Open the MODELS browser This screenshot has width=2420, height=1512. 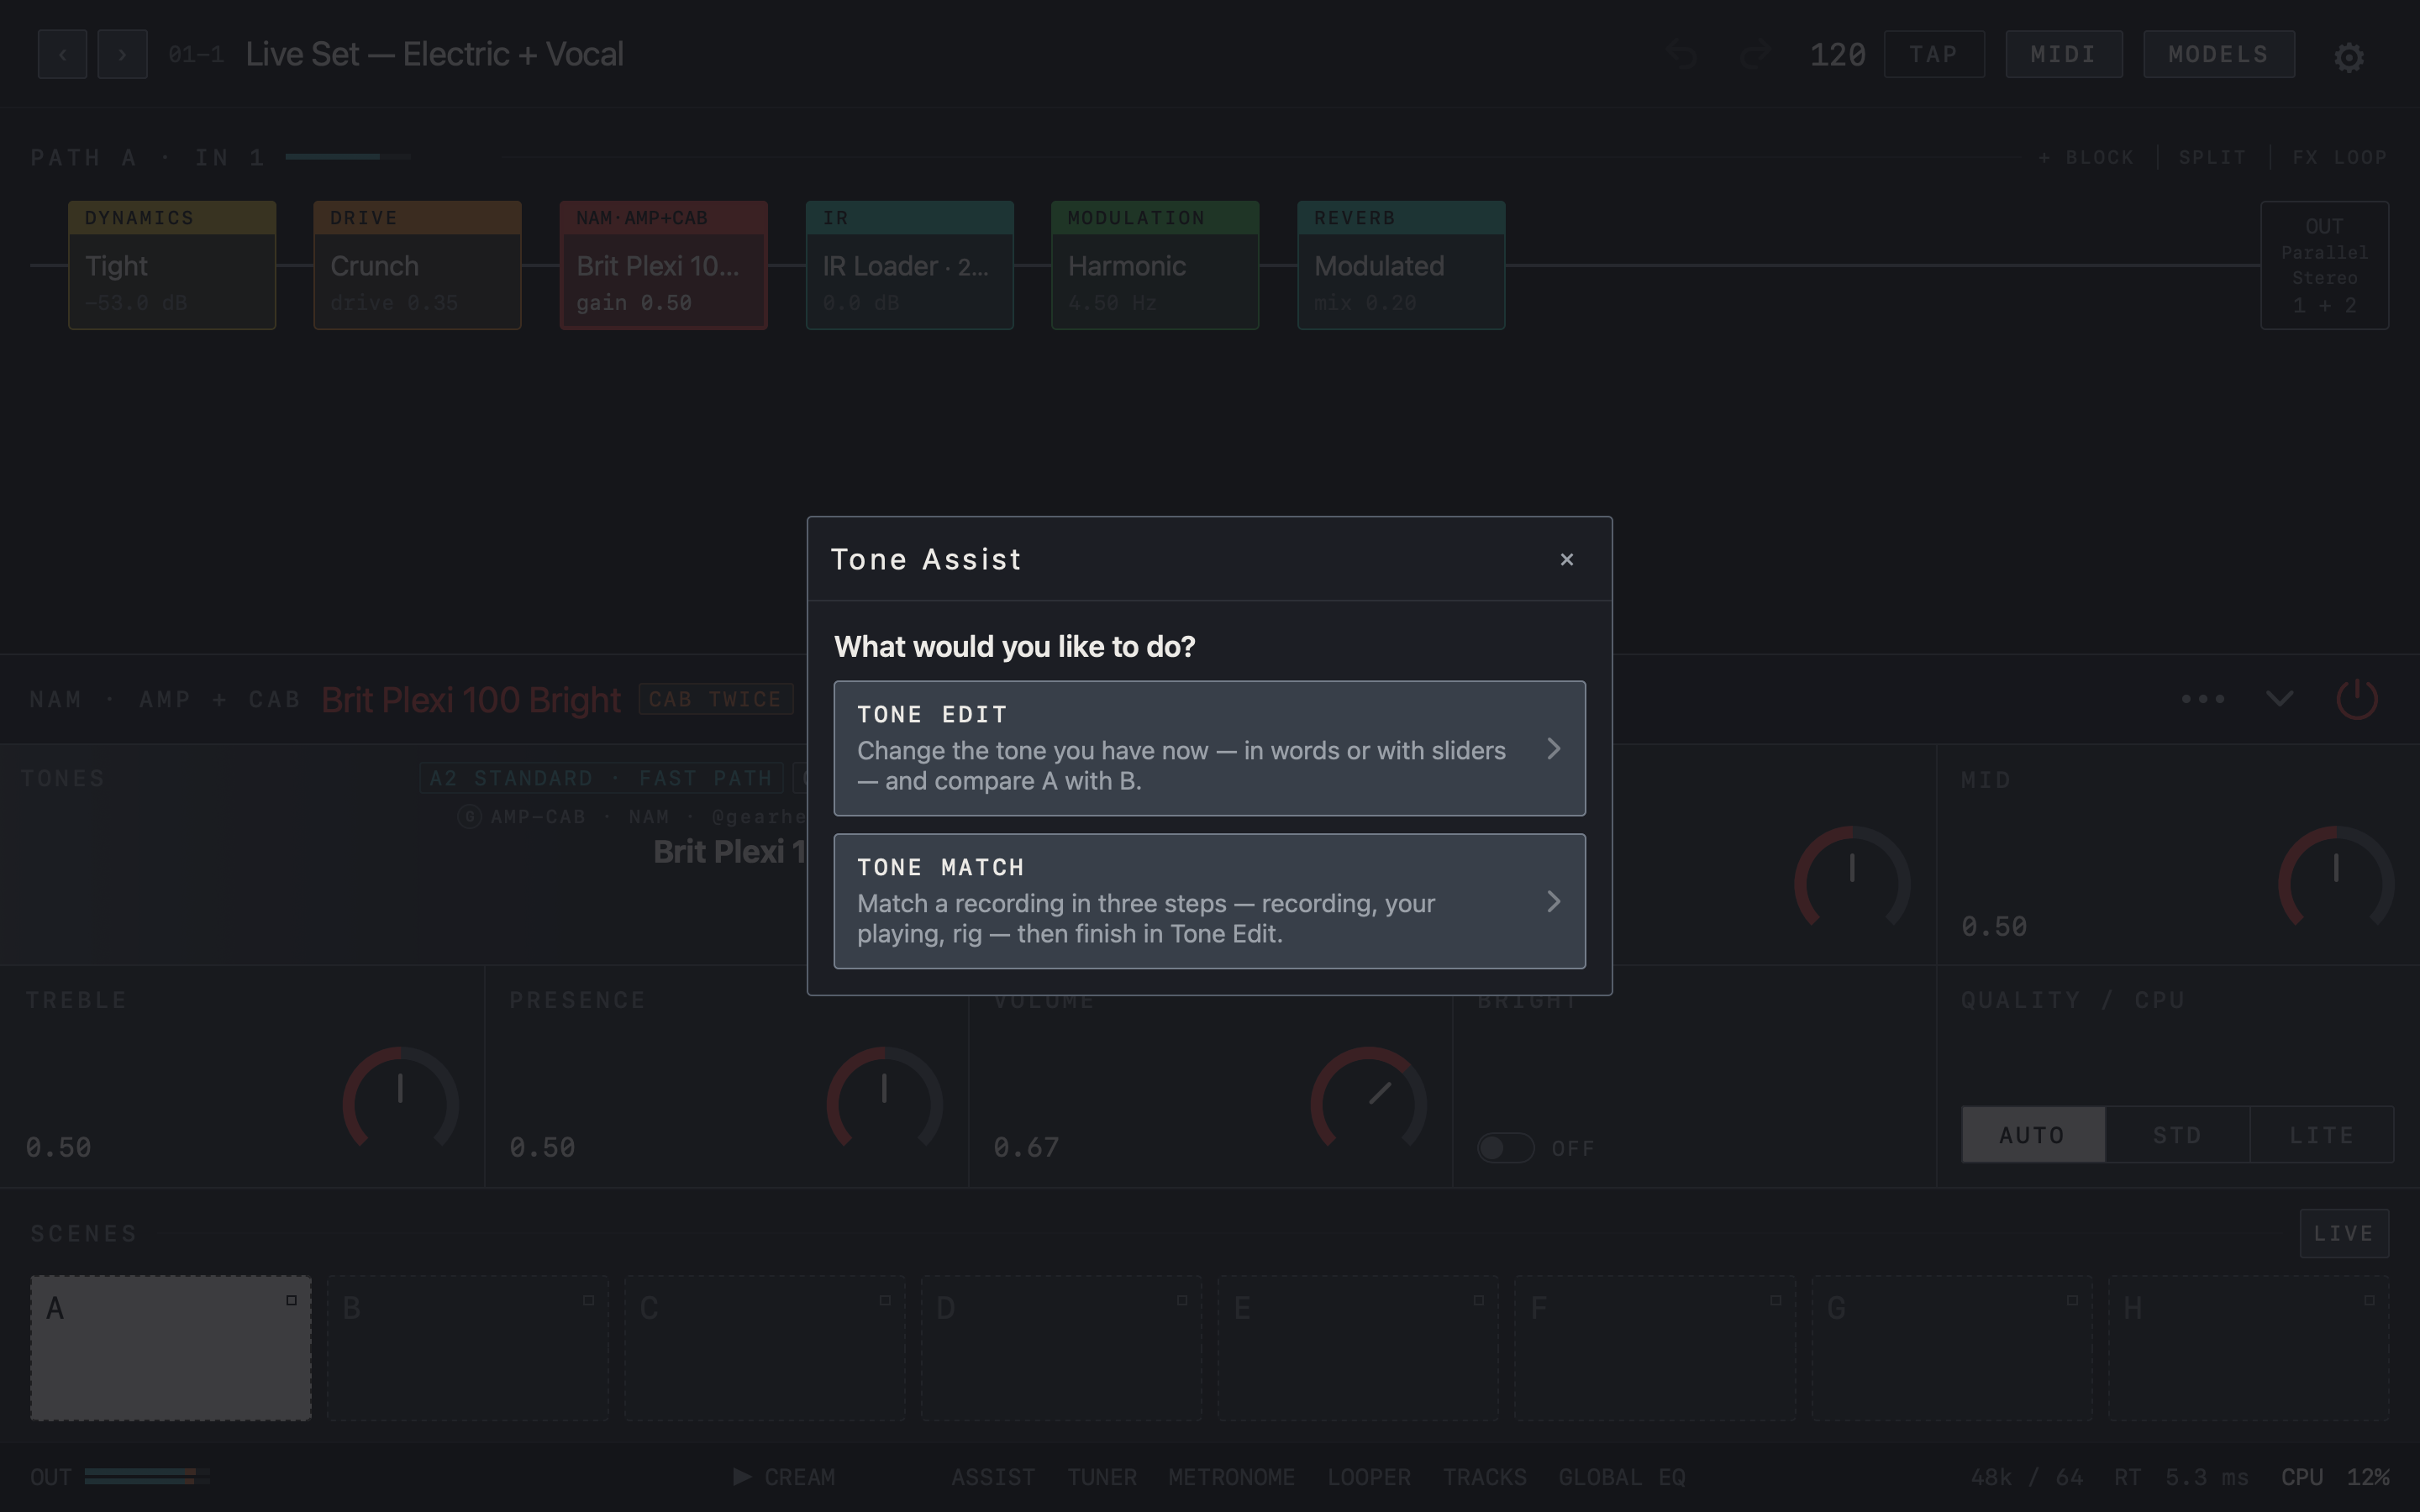click(2218, 54)
